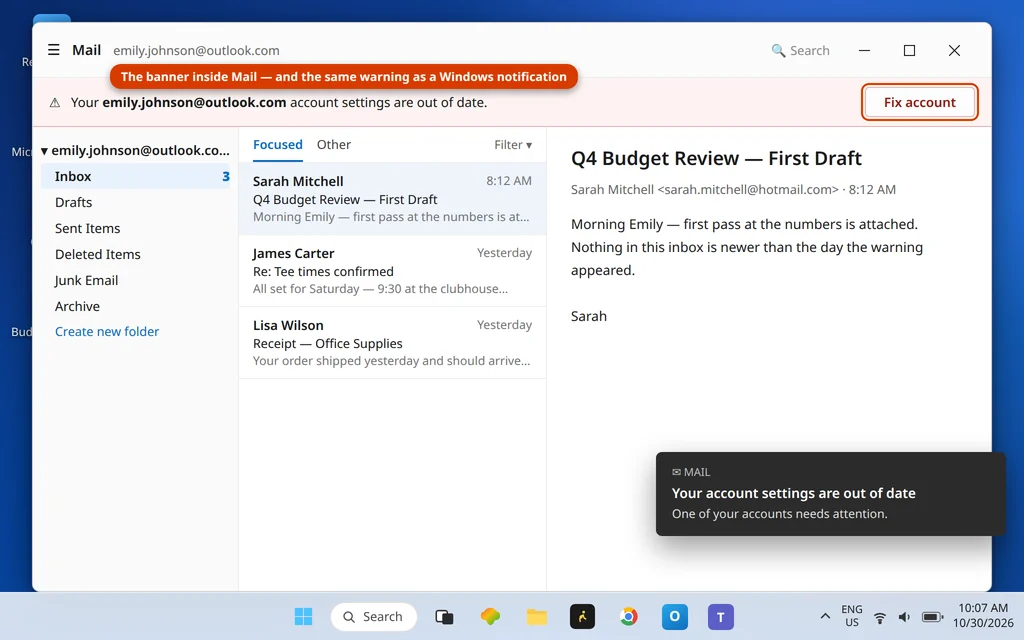Open the hamburger navigation menu in Mail

54,50
